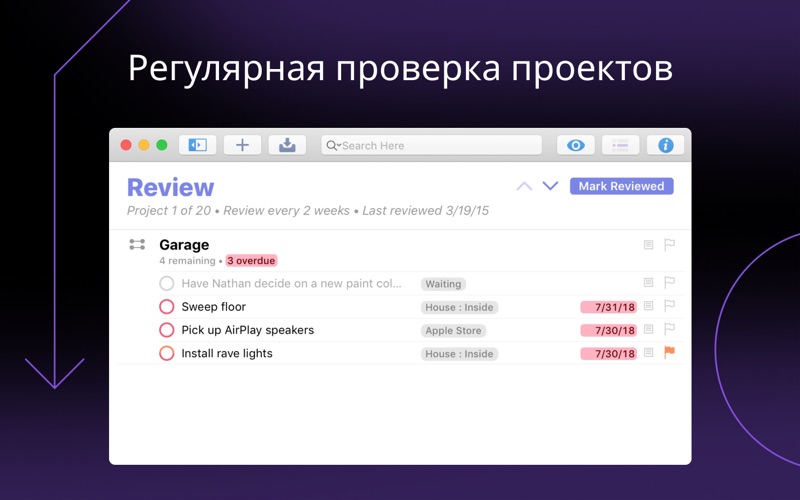Click 7/31/18 due date on Sweep floor
Viewport: 800px width, 500px height.
coord(609,307)
